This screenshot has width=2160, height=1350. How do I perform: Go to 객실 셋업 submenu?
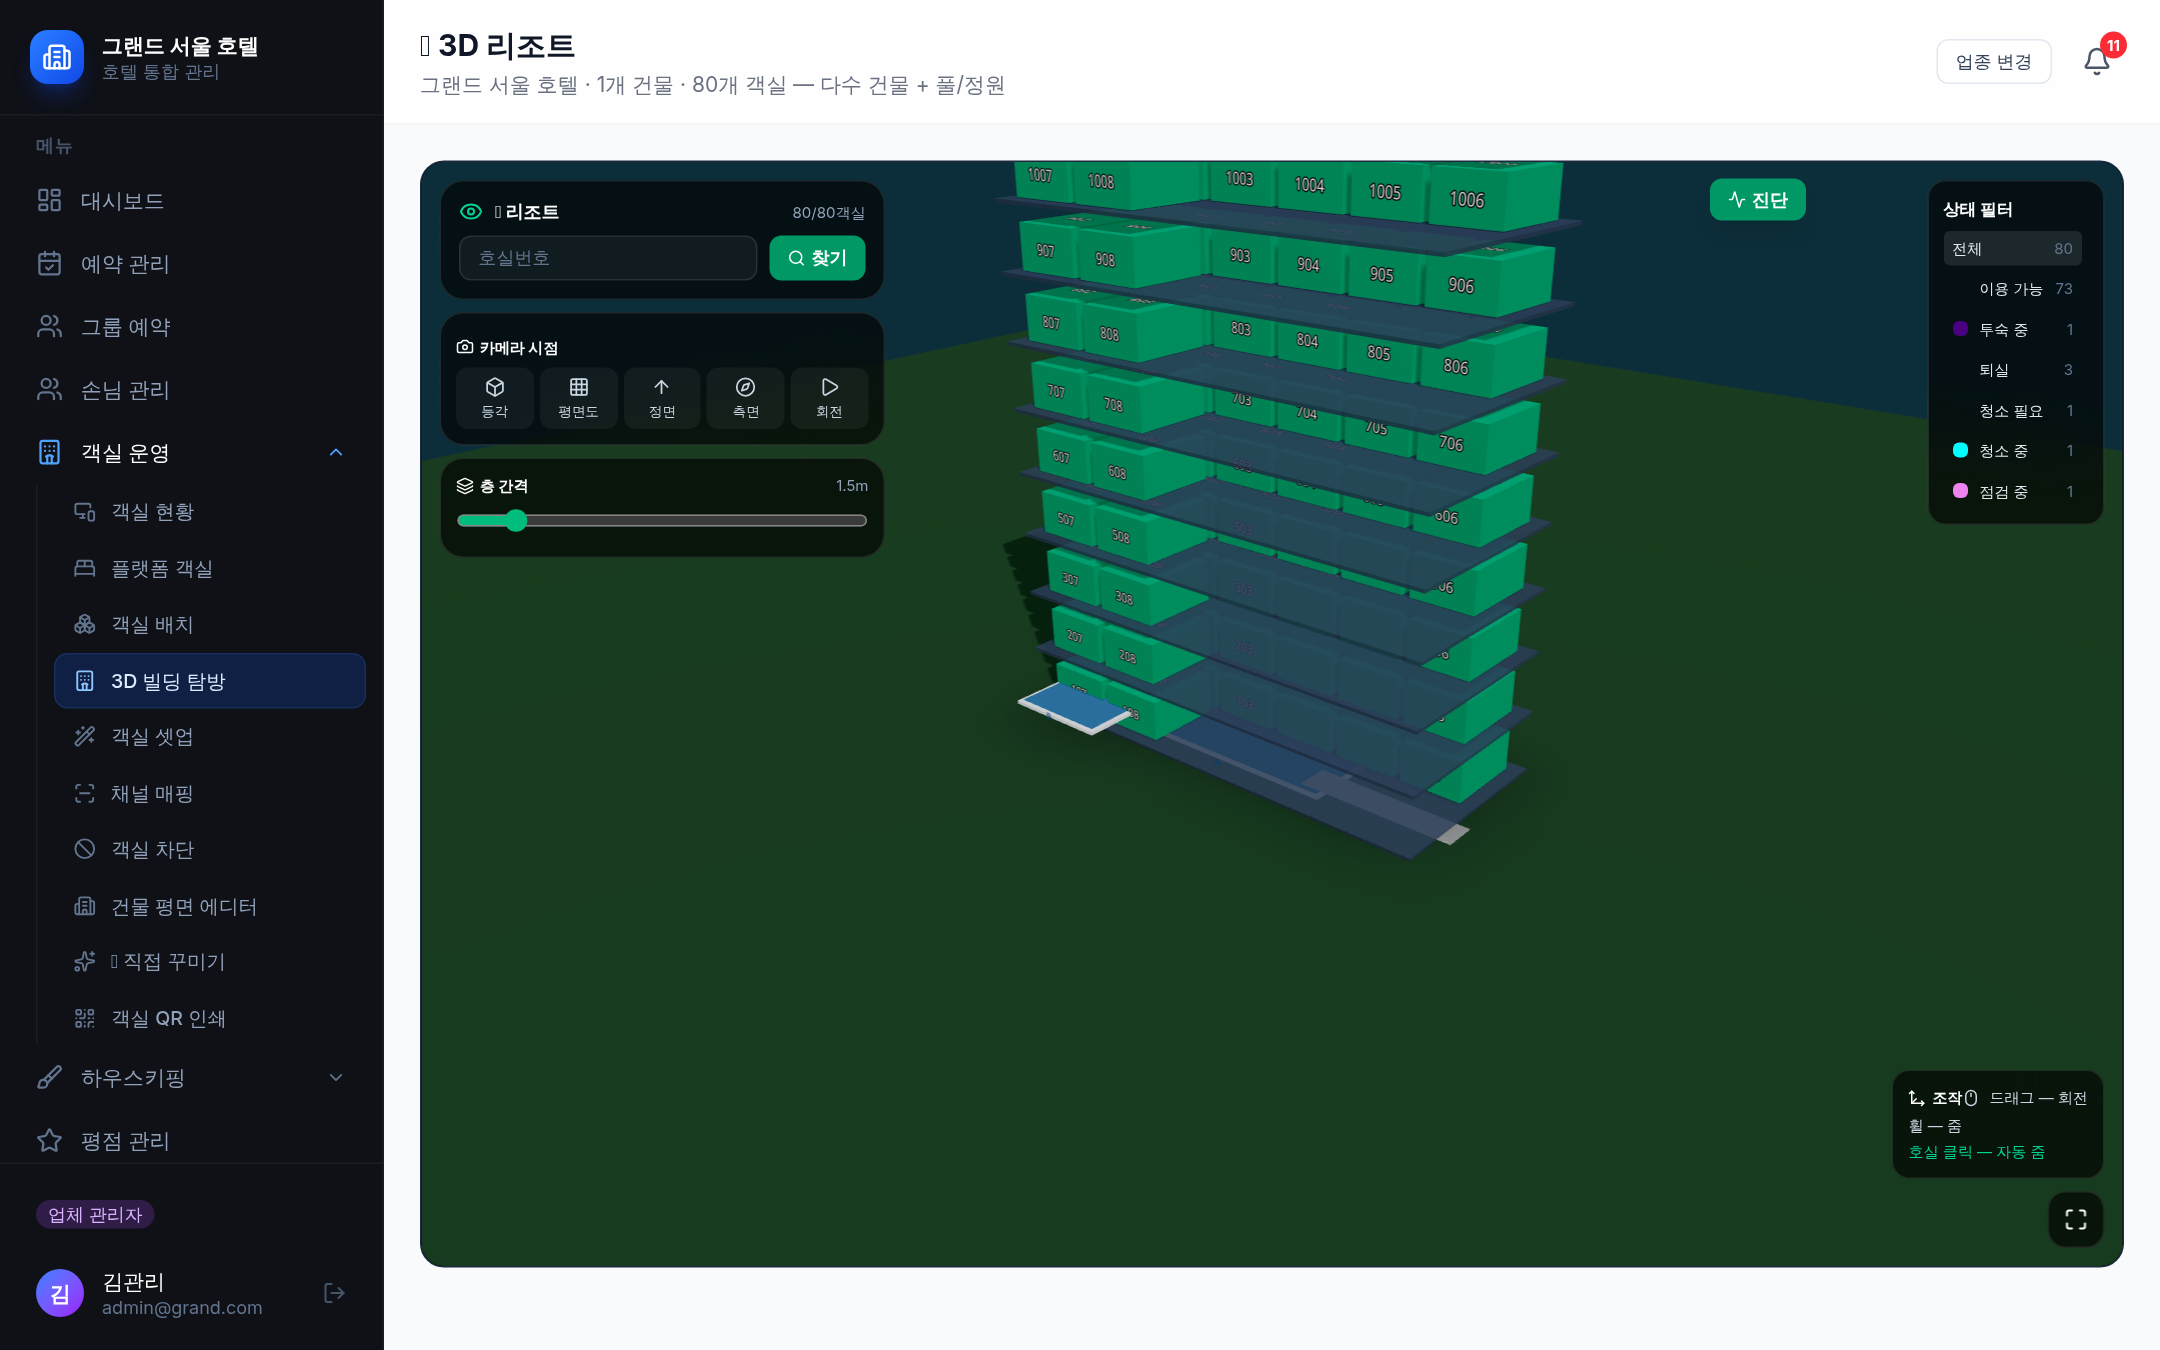point(210,737)
